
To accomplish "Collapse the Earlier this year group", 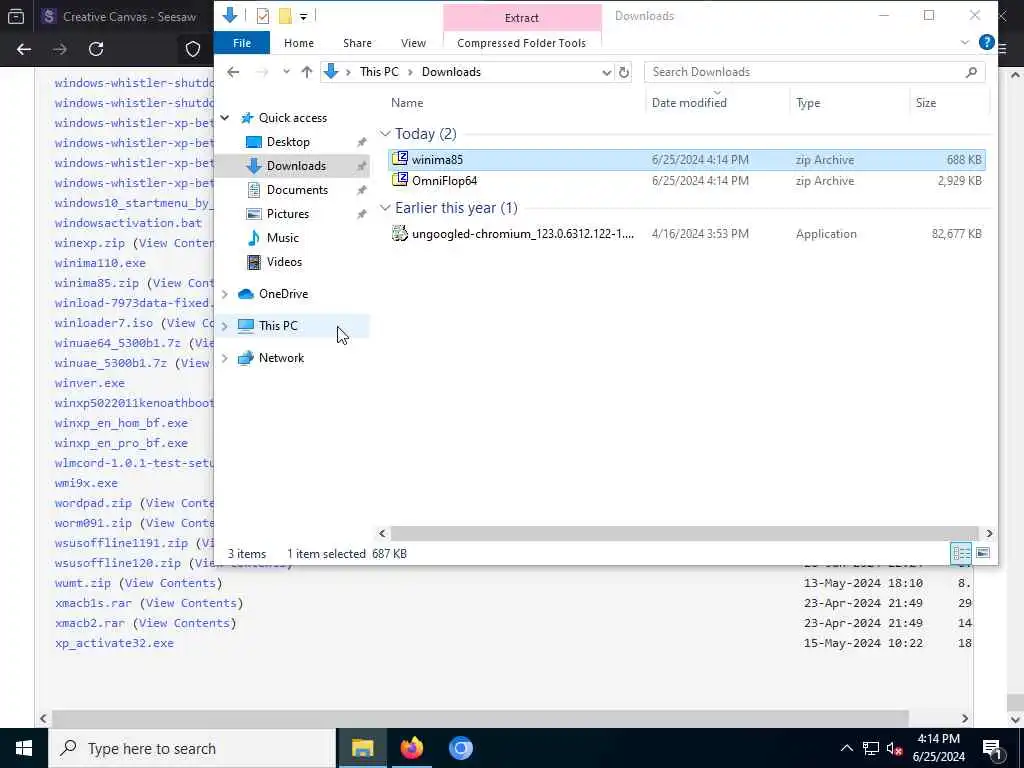I will point(385,208).
